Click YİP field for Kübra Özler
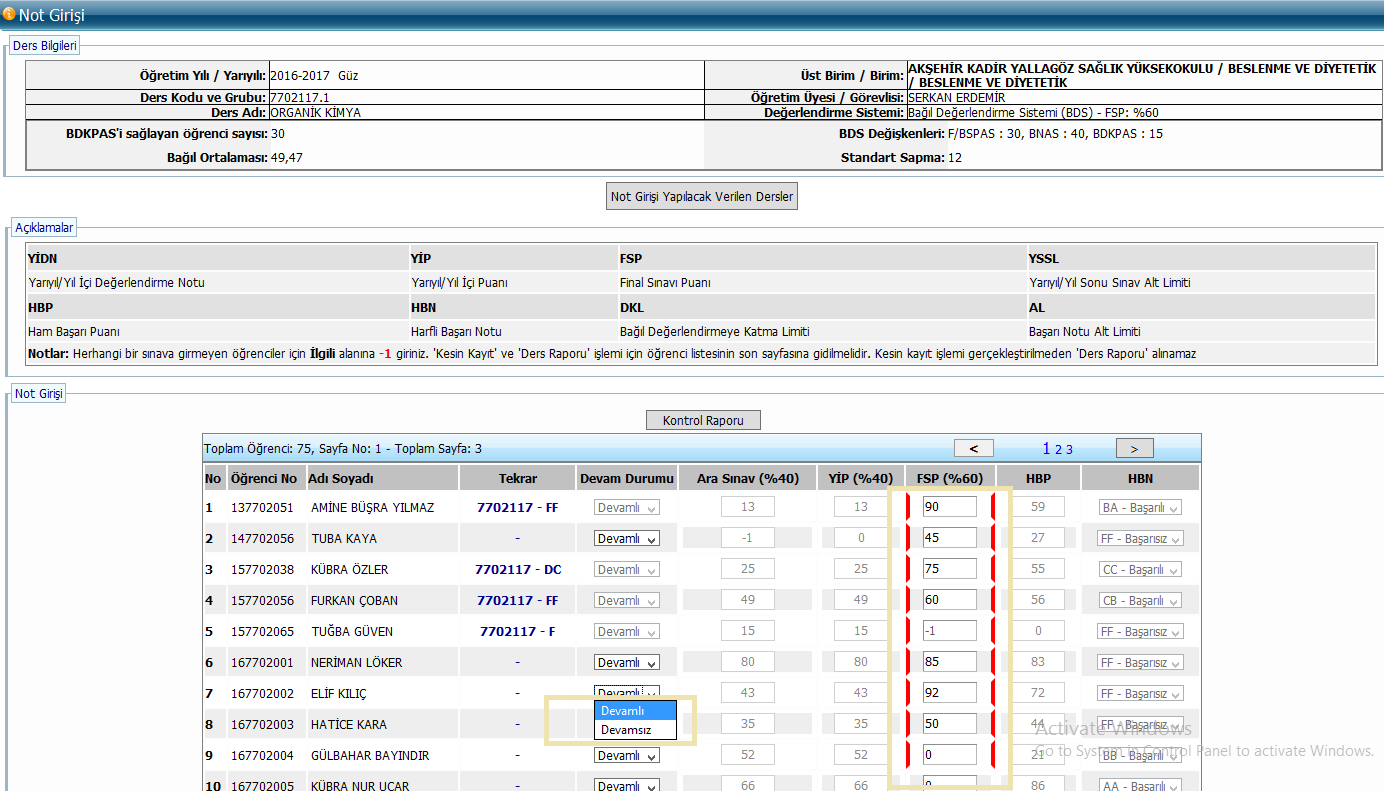The height and width of the screenshot is (791, 1384). [x=861, y=569]
